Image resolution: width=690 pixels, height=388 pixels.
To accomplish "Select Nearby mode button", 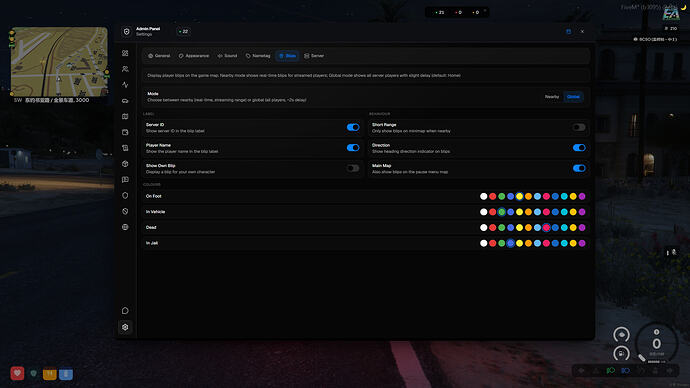I will click(x=552, y=97).
